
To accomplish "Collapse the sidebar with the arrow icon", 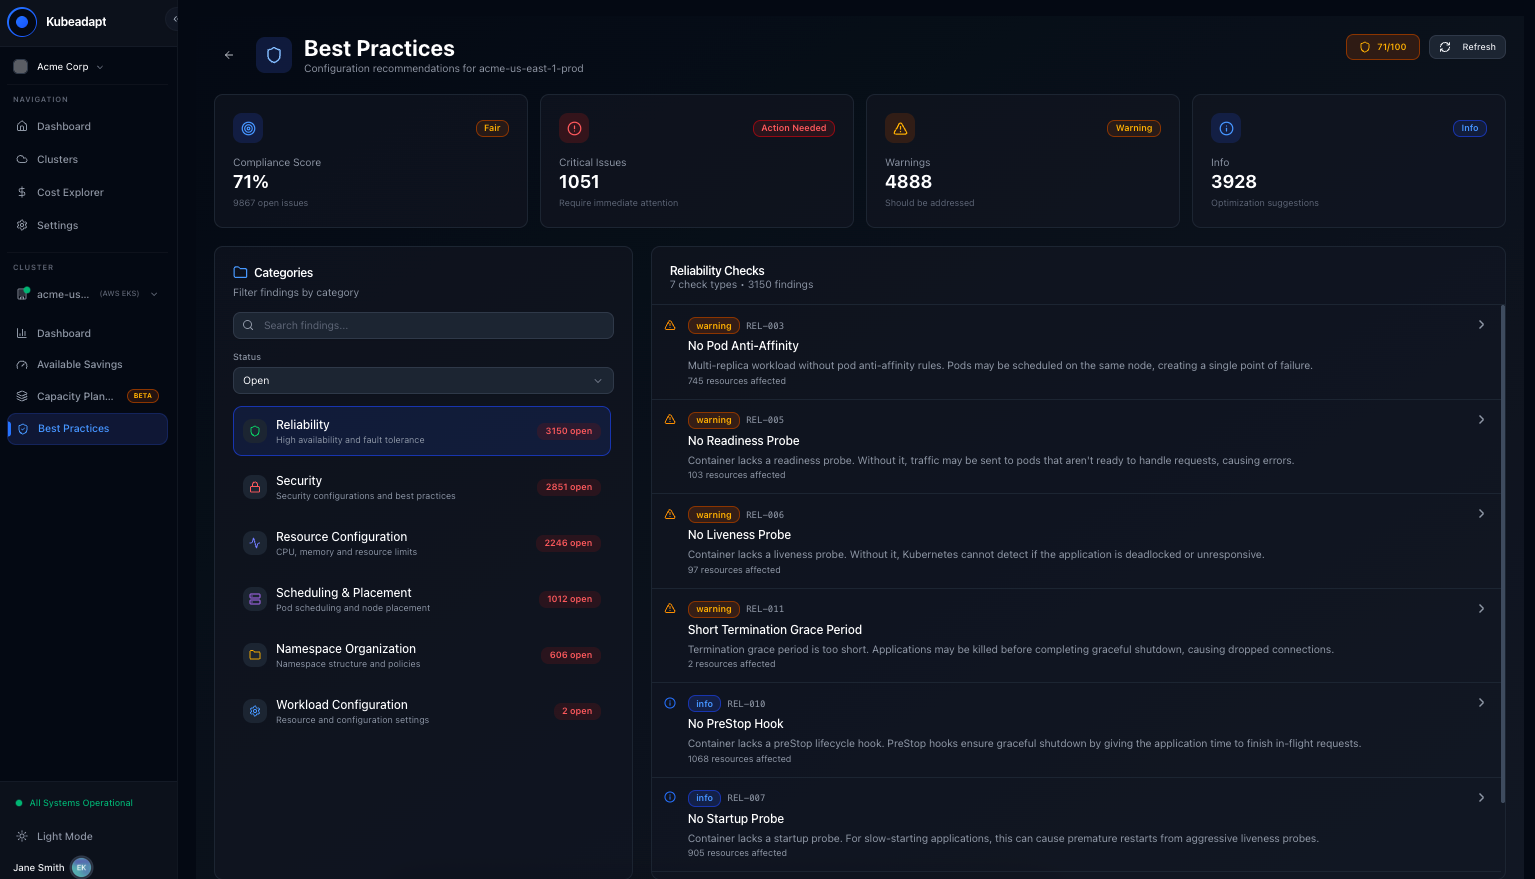I will pos(174,19).
